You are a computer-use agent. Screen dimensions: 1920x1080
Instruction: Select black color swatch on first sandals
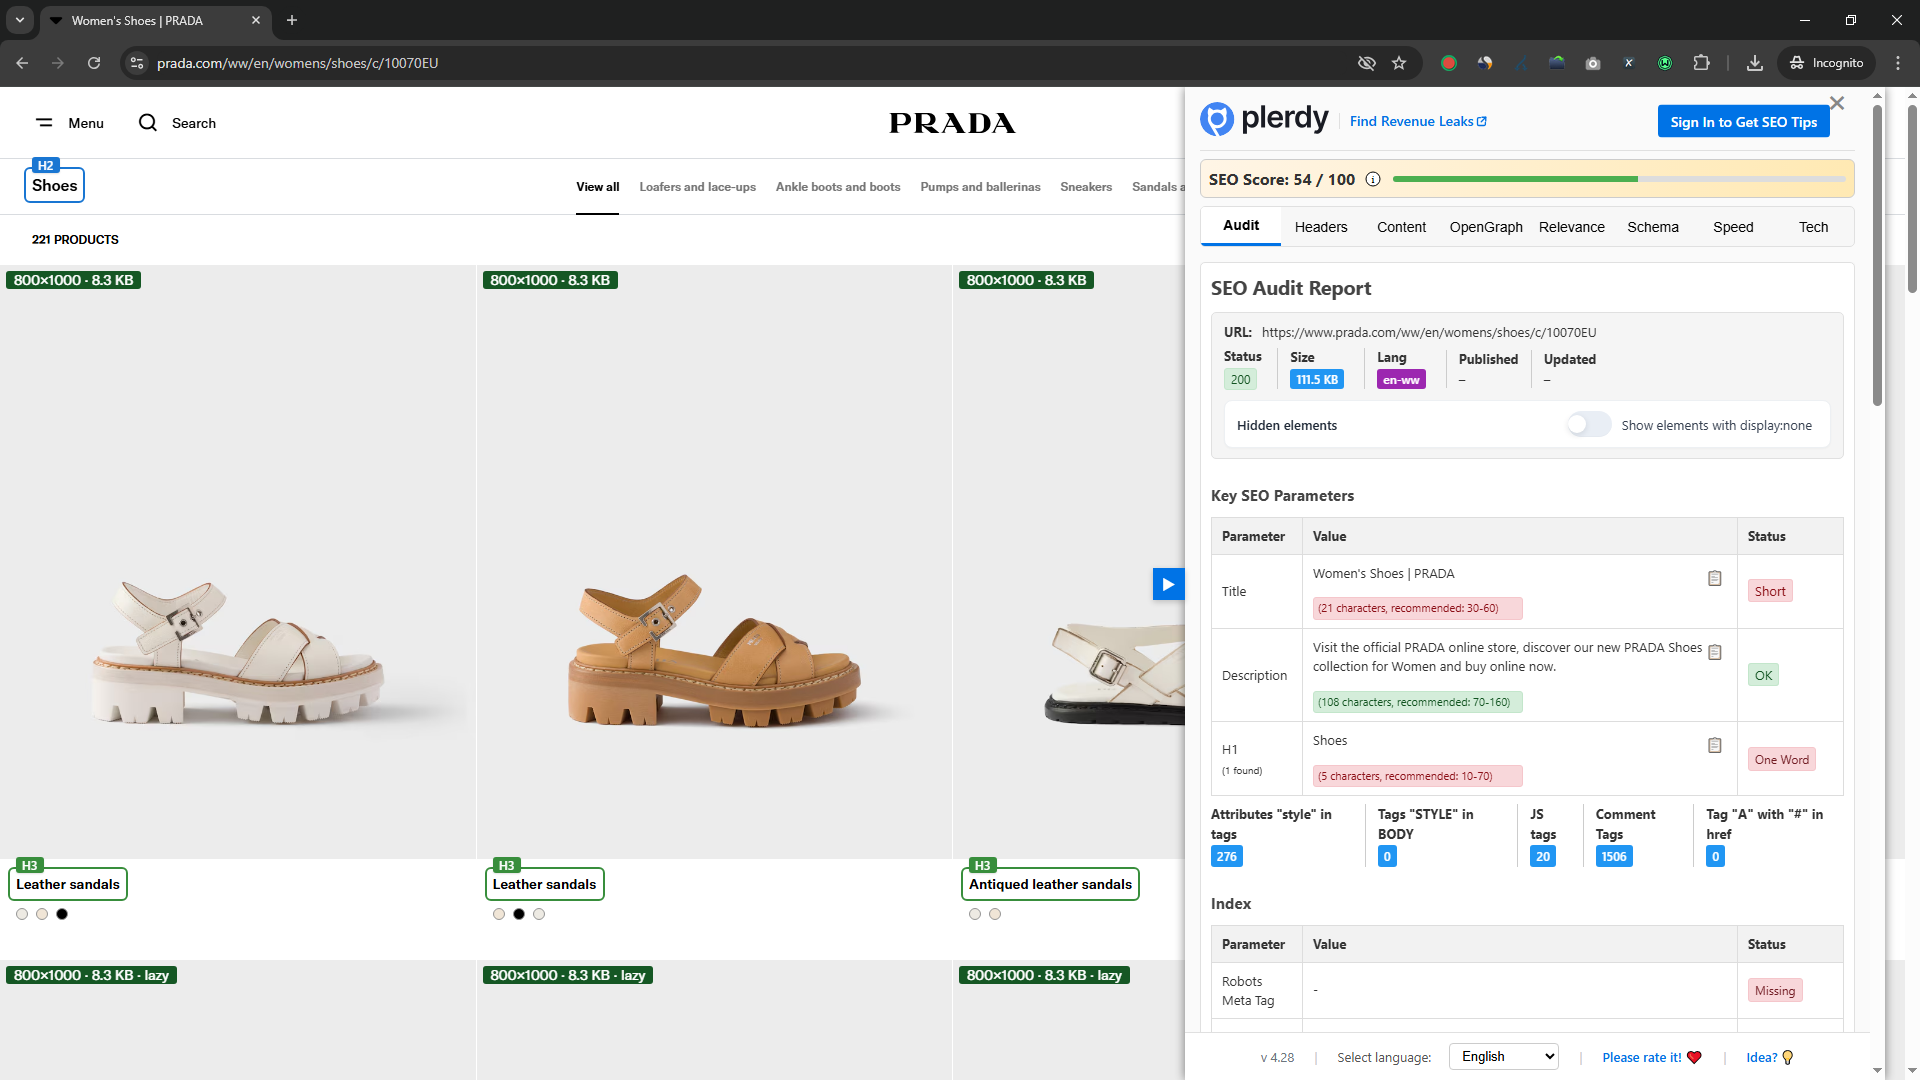(62, 914)
